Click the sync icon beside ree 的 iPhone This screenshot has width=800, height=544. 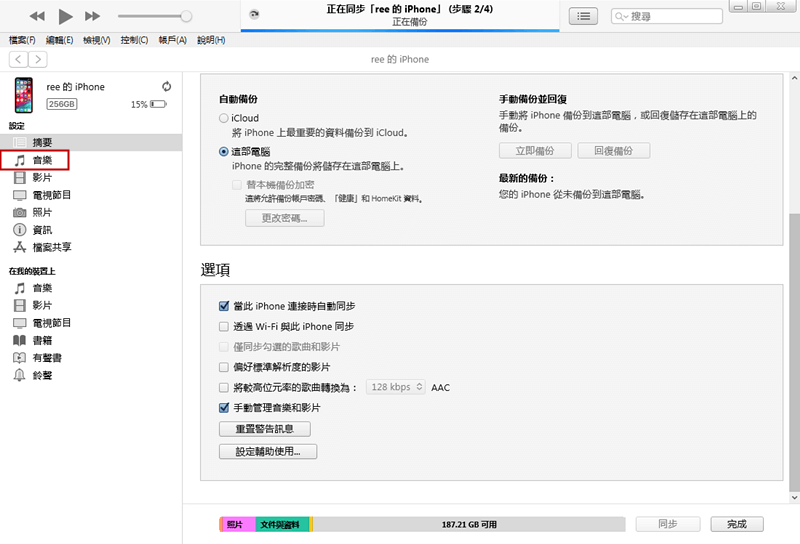coord(166,86)
